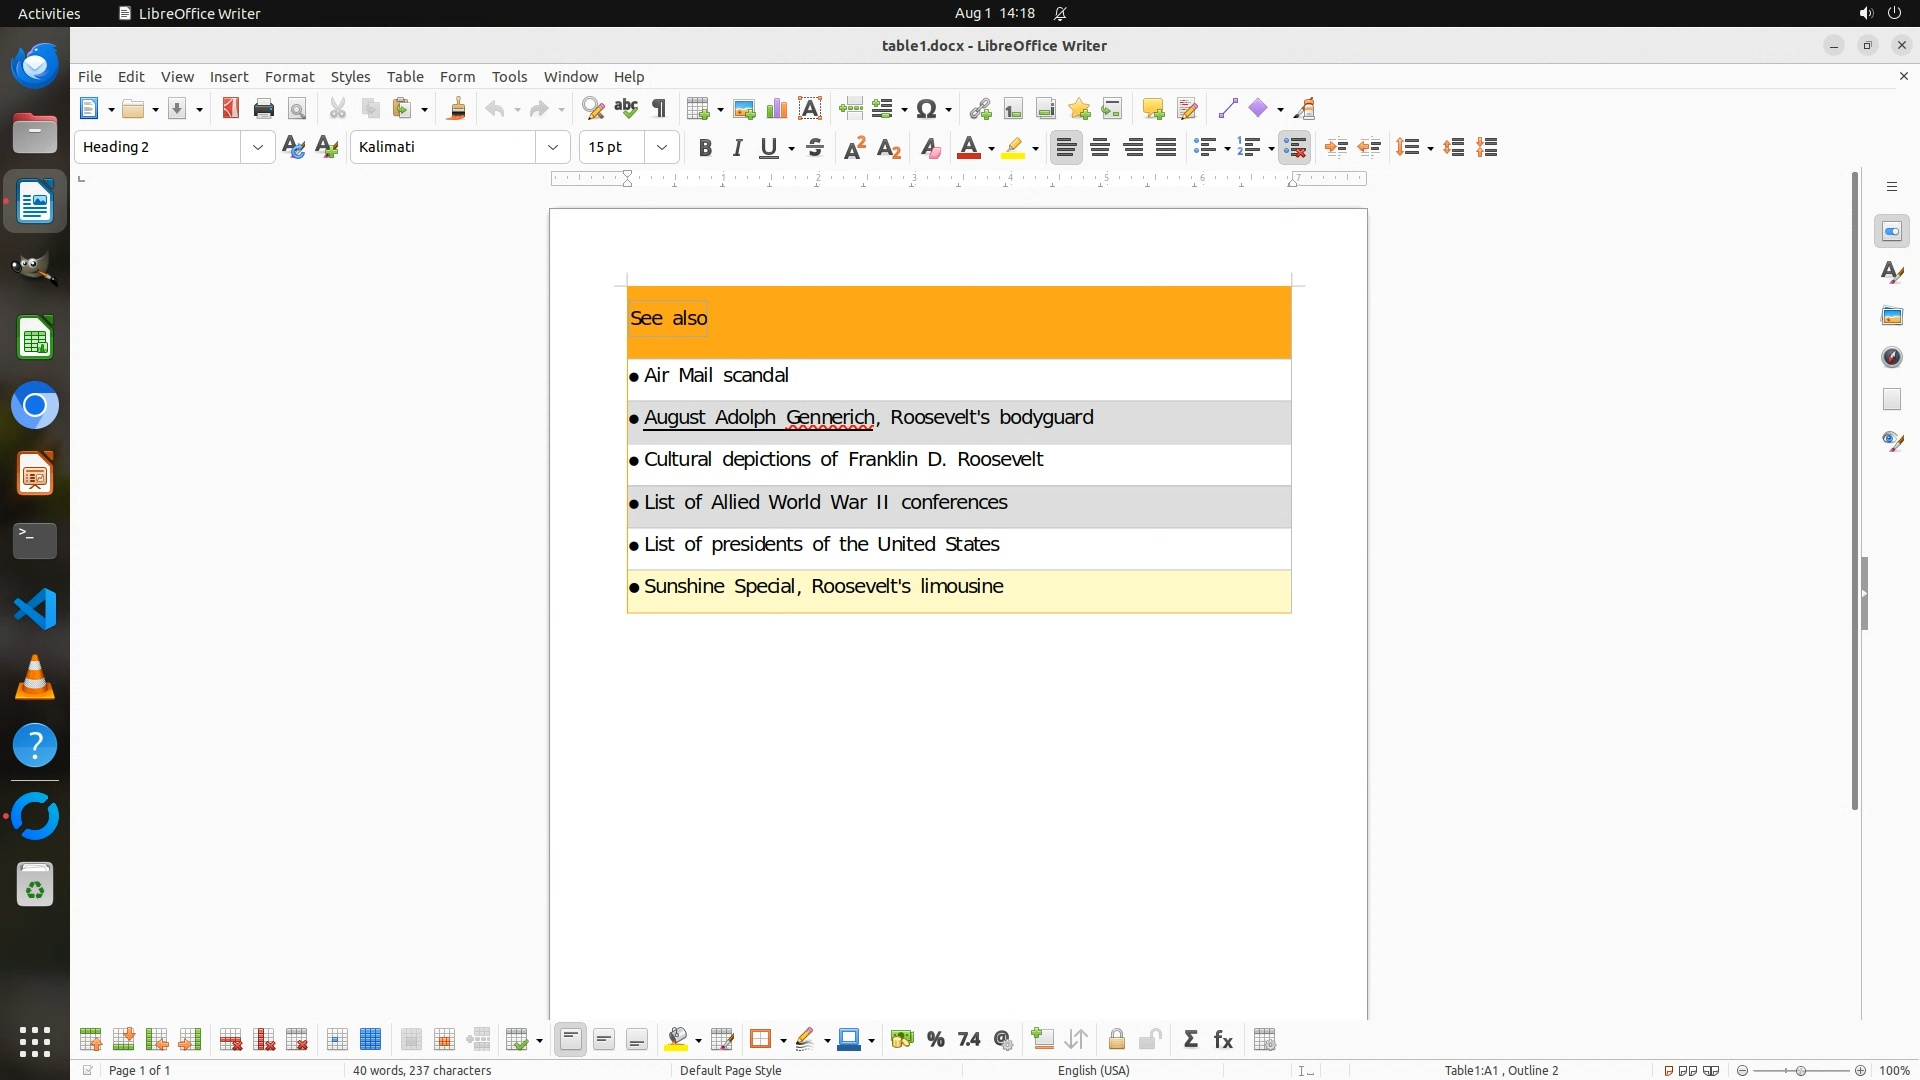The height and width of the screenshot is (1080, 1920).
Task: Click Default Page Style in status bar
Action: click(730, 1070)
